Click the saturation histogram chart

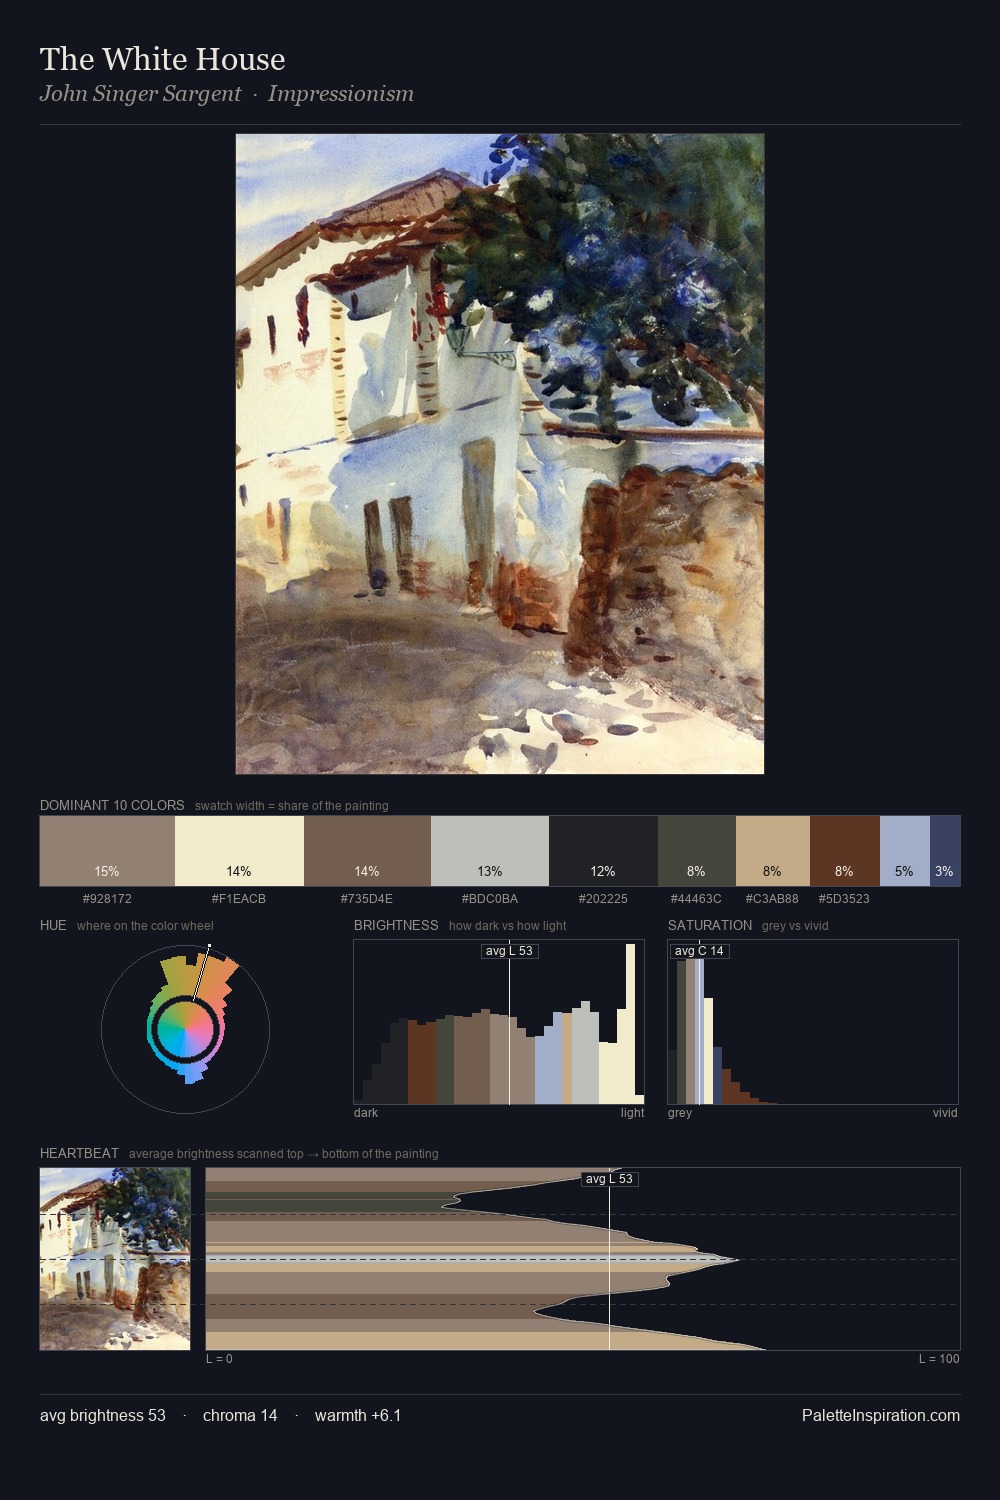(813, 1022)
